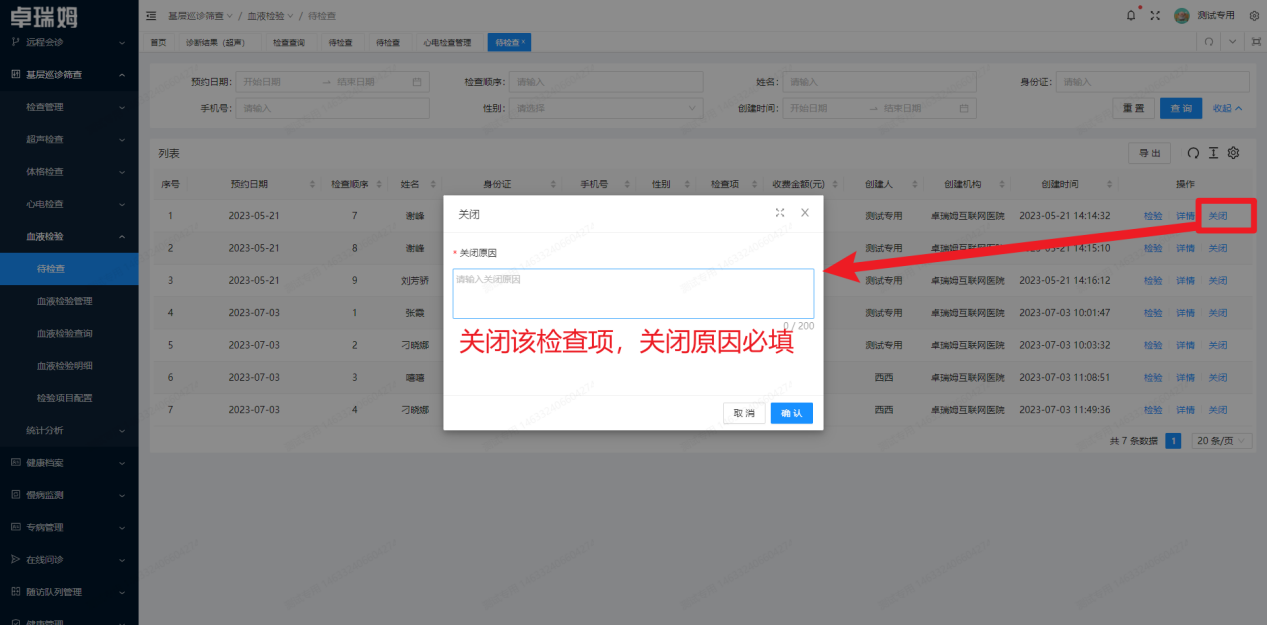Viewport: 1267px width, 625px height.
Task: Open the table column settings gear
Action: [1233, 153]
